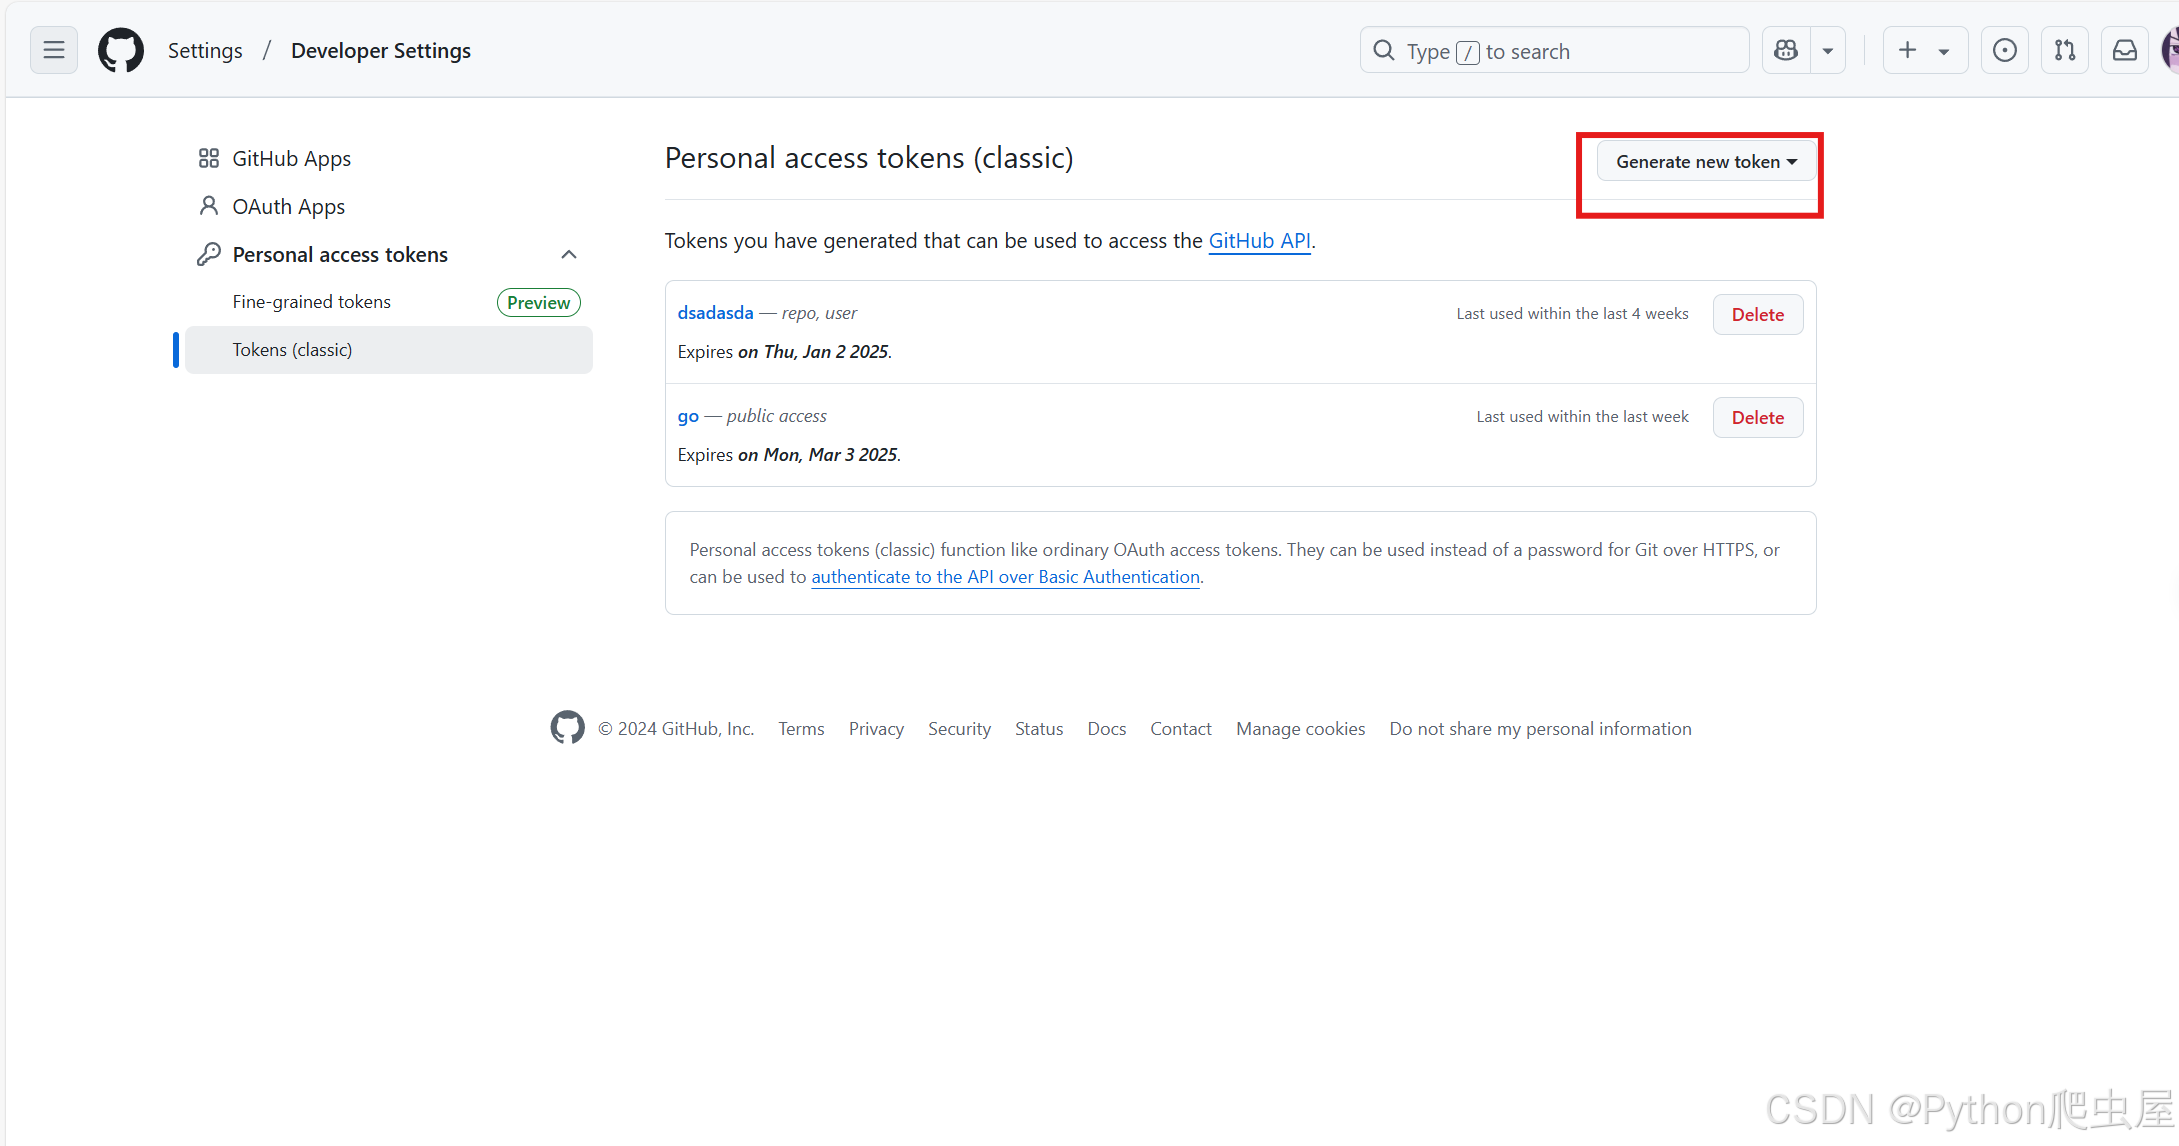Collapse Personal access tokens section

569,254
